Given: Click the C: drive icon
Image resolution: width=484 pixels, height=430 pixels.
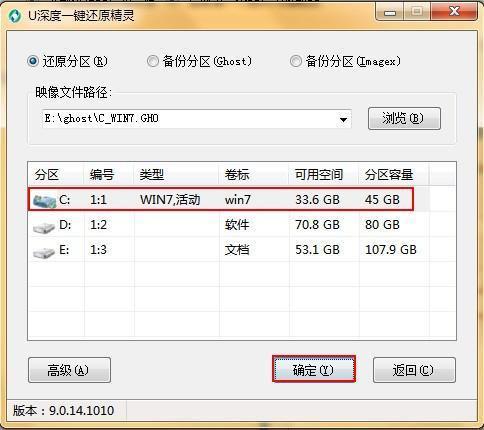Looking at the screenshot, I should pyautogui.click(x=44, y=201).
